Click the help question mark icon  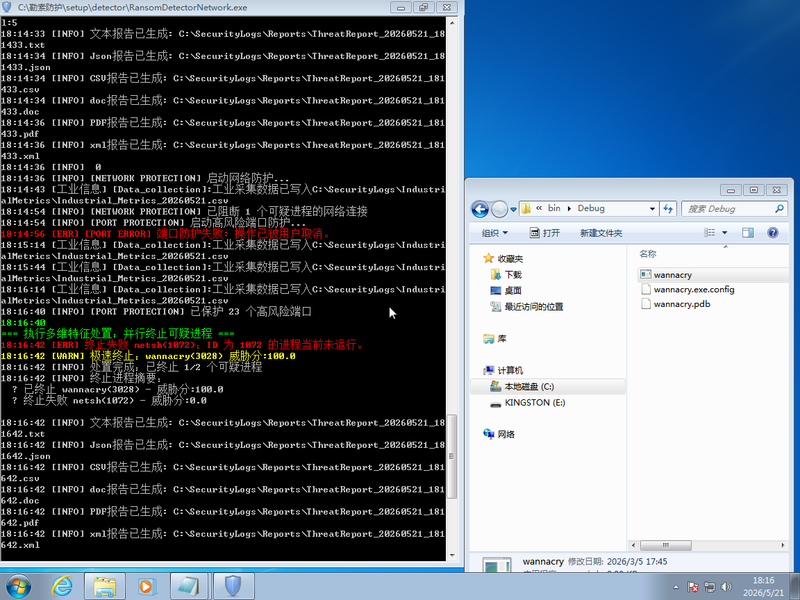[x=773, y=233]
